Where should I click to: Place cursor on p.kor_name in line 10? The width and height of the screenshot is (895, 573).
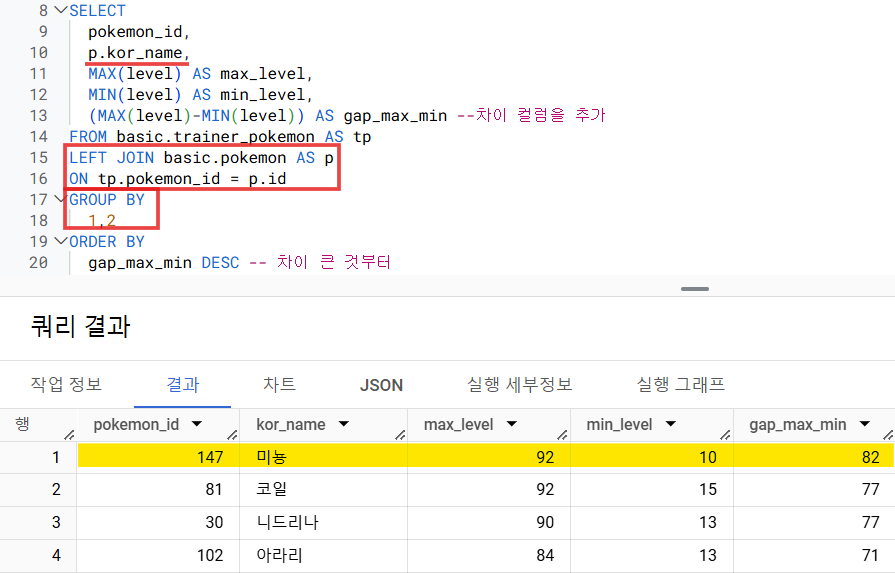[135, 53]
